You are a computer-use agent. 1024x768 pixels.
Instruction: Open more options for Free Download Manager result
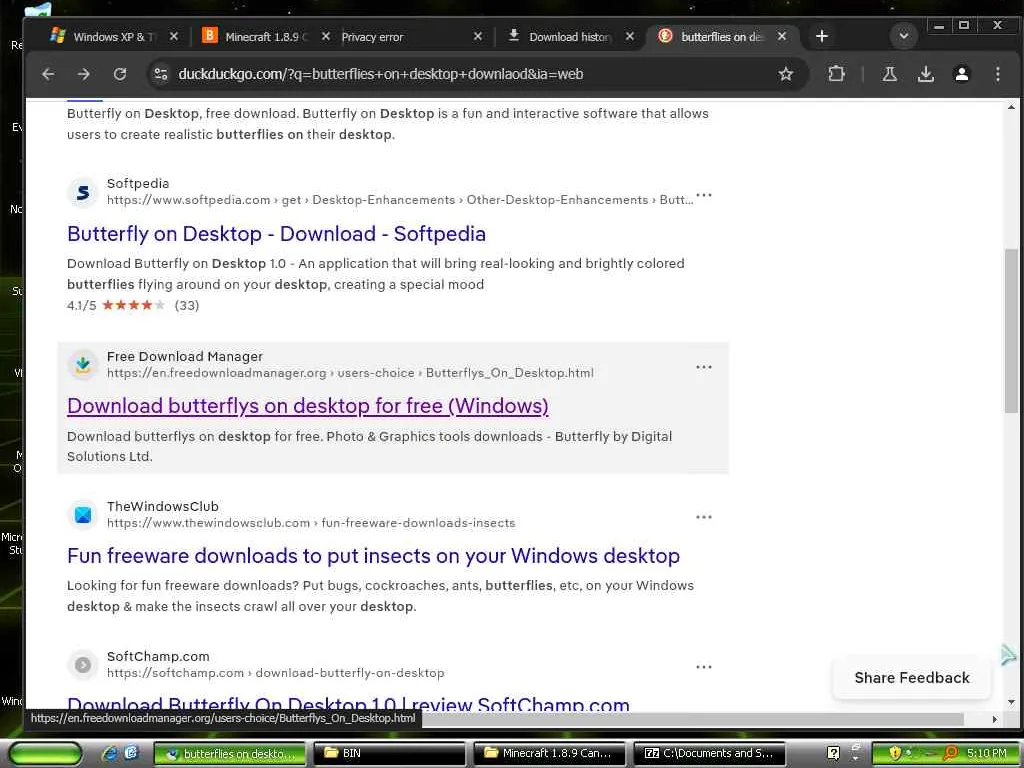[704, 367]
